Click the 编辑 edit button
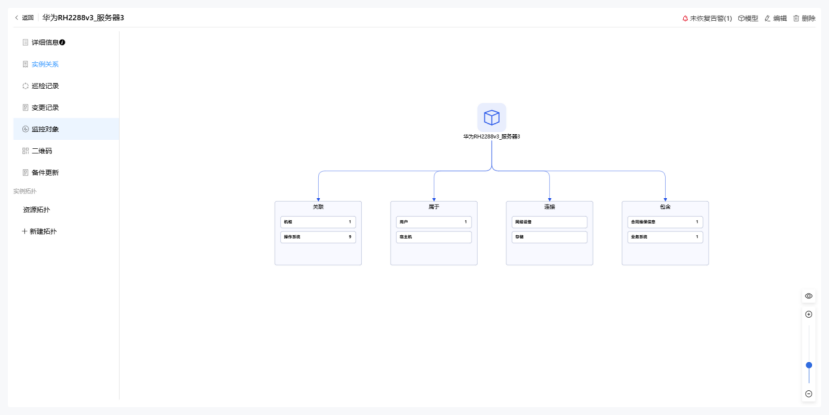The image size is (829, 415). 776,19
